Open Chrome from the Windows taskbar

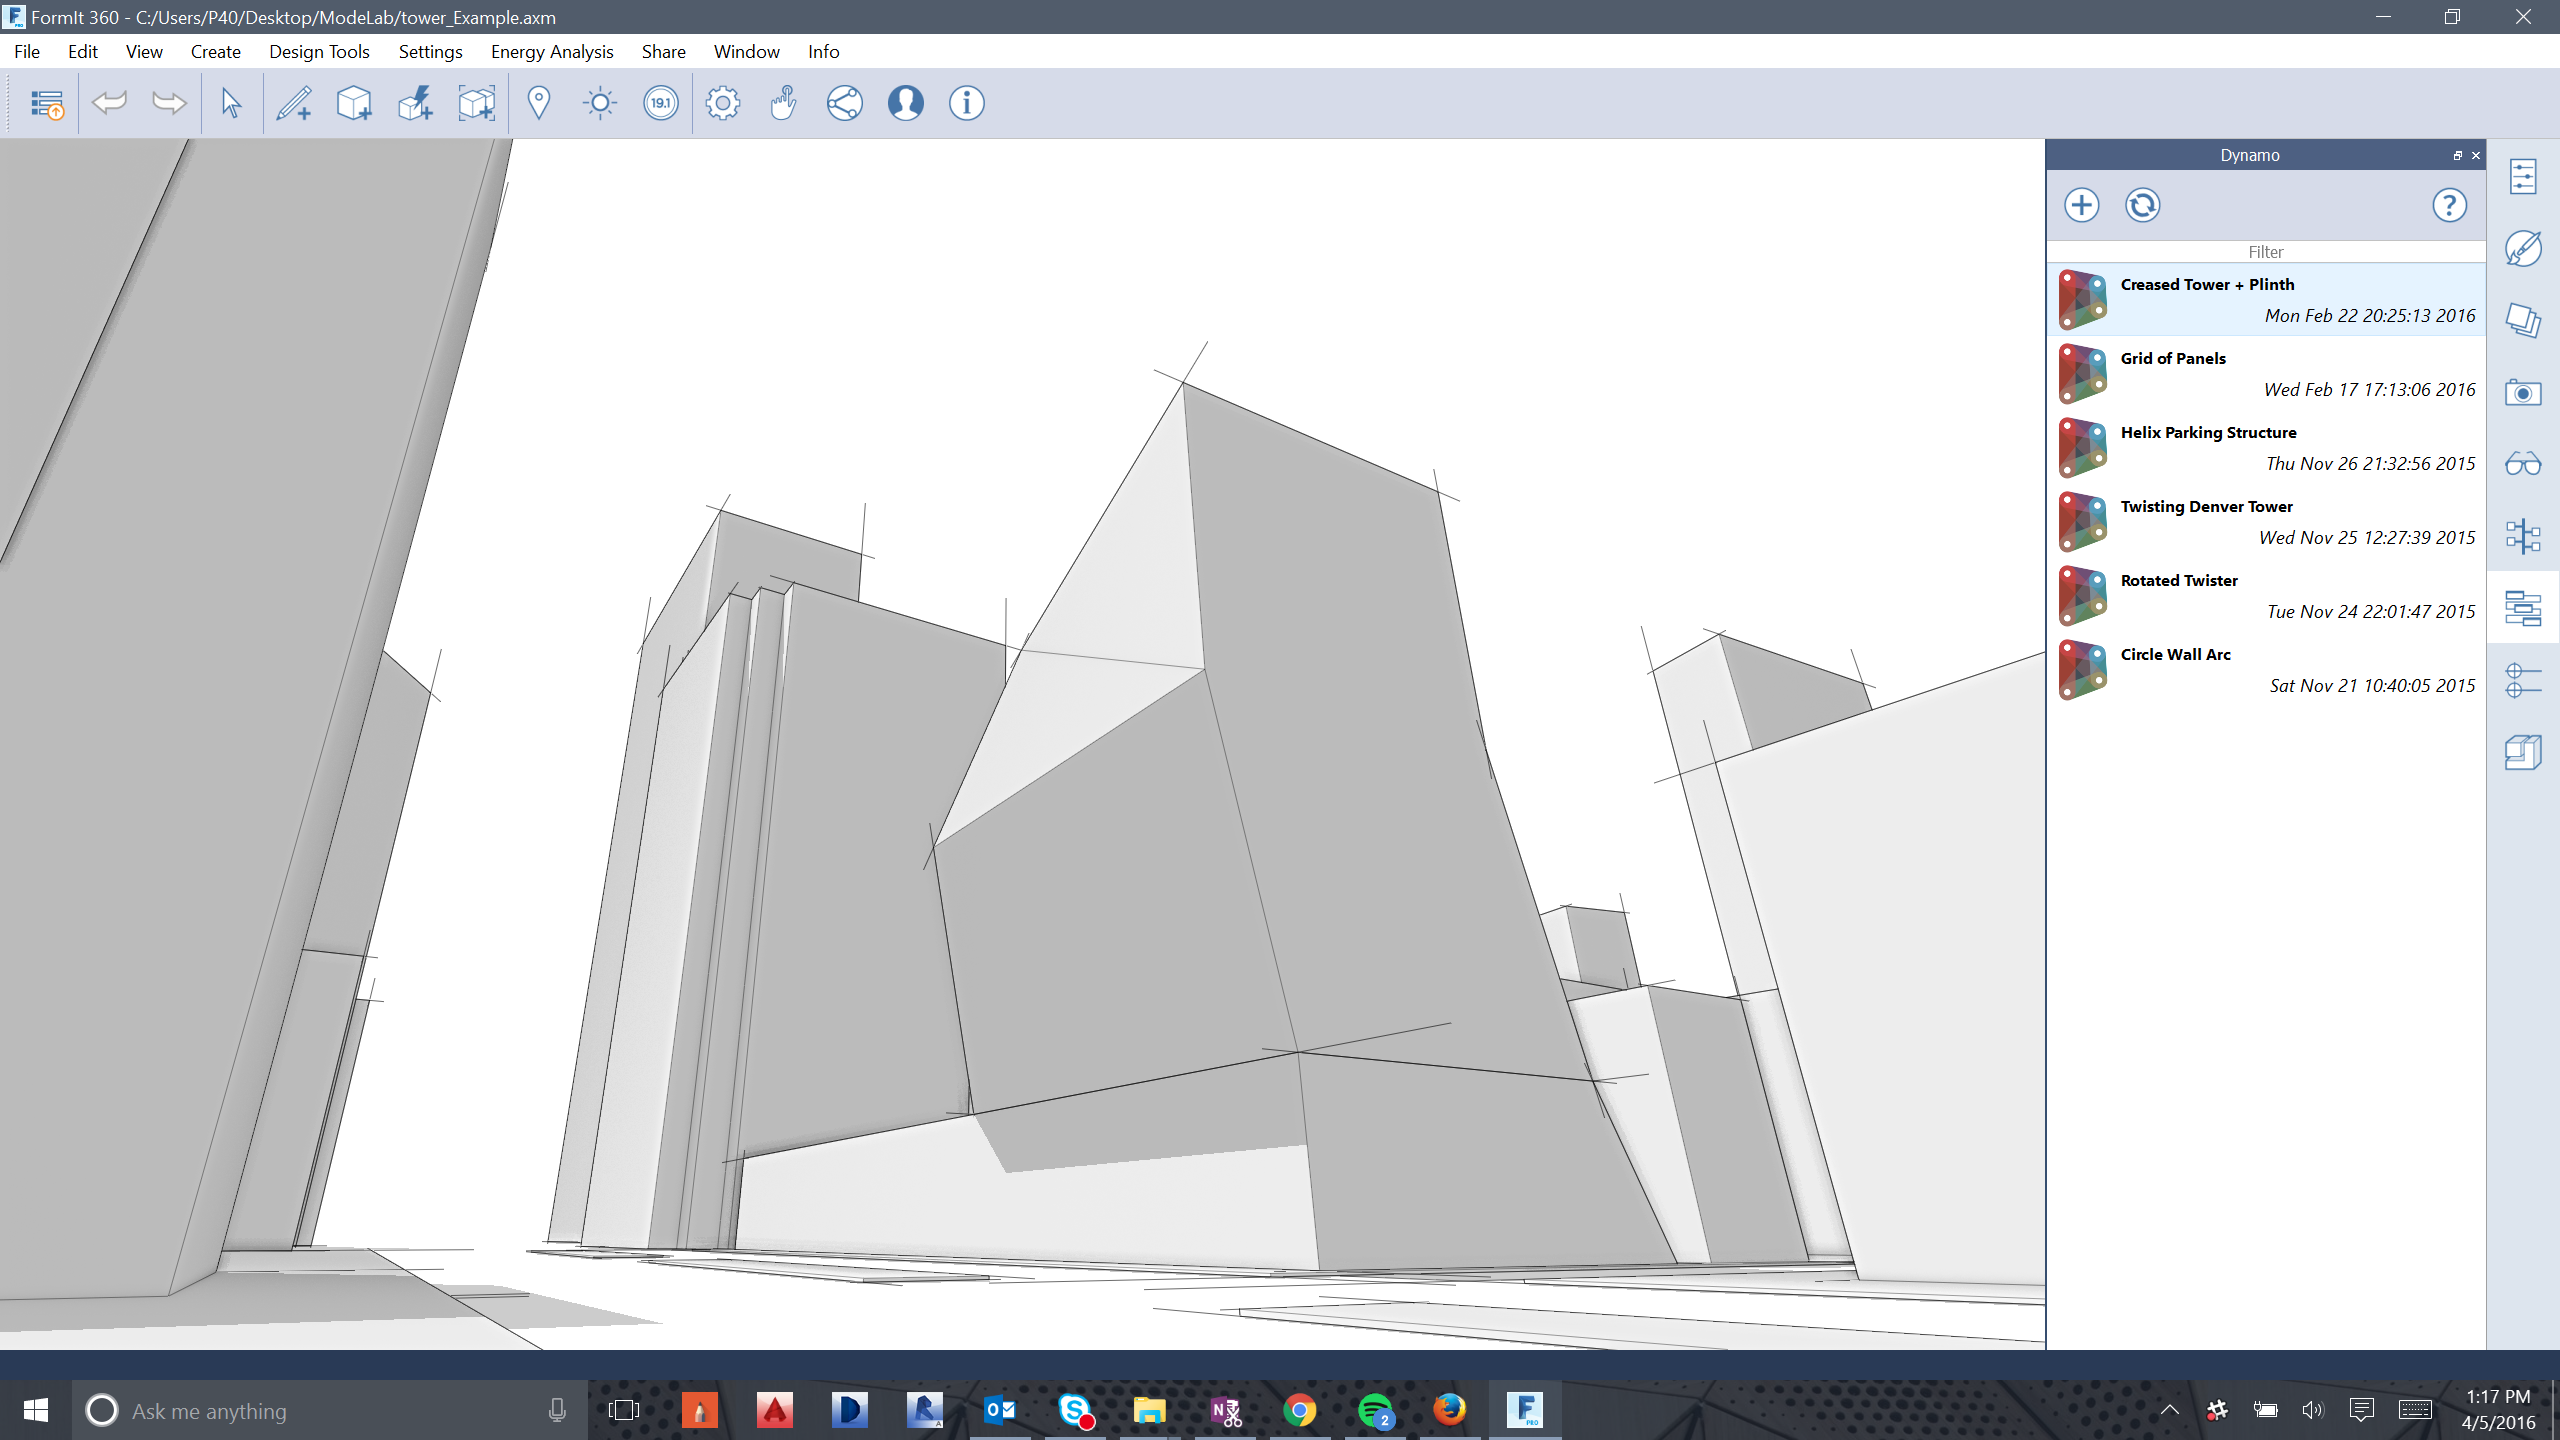1300,1411
